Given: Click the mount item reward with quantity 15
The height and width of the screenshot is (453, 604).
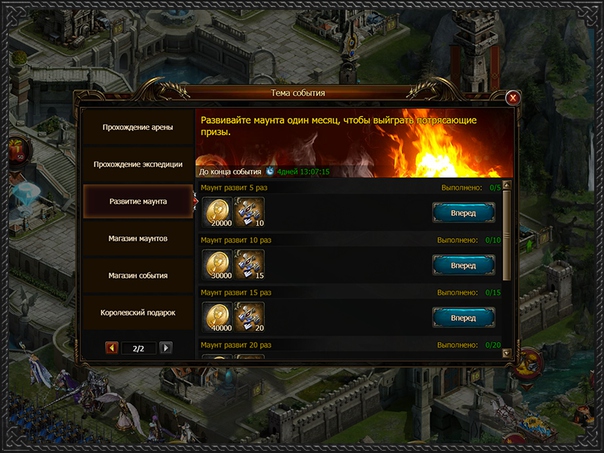Looking at the screenshot, I should click(250, 264).
